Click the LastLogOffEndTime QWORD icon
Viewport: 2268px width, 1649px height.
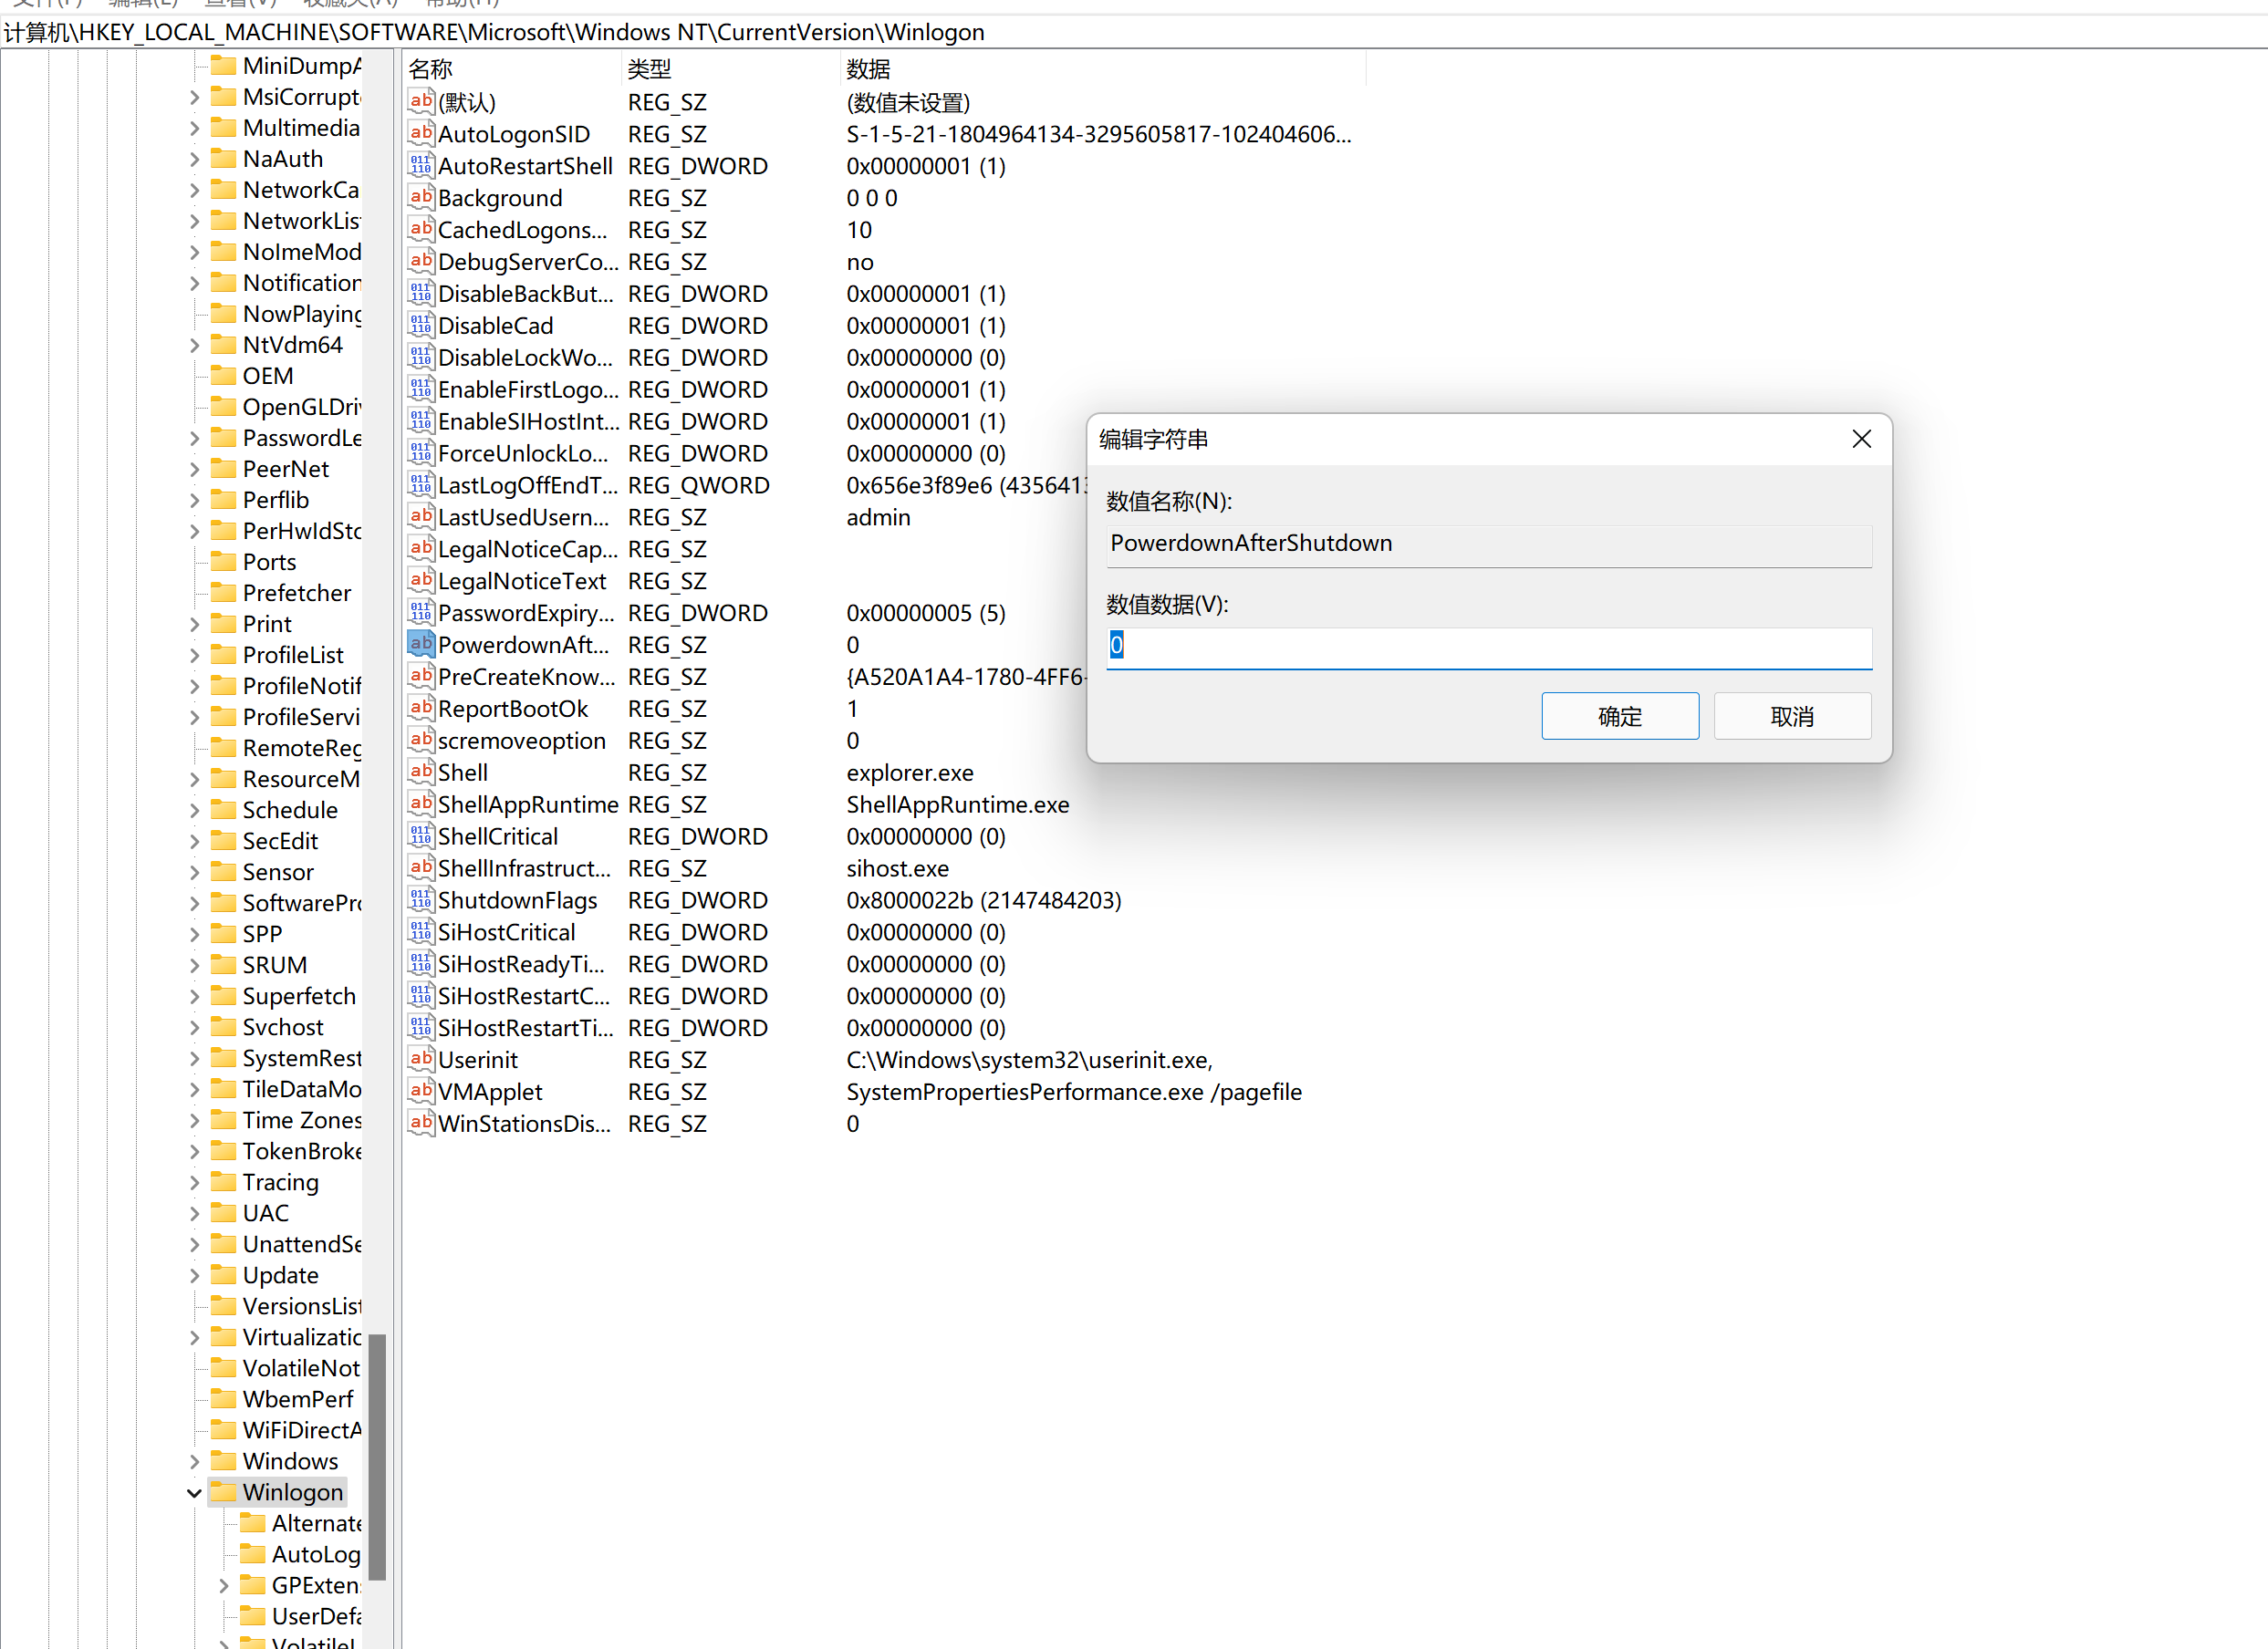[x=420, y=485]
